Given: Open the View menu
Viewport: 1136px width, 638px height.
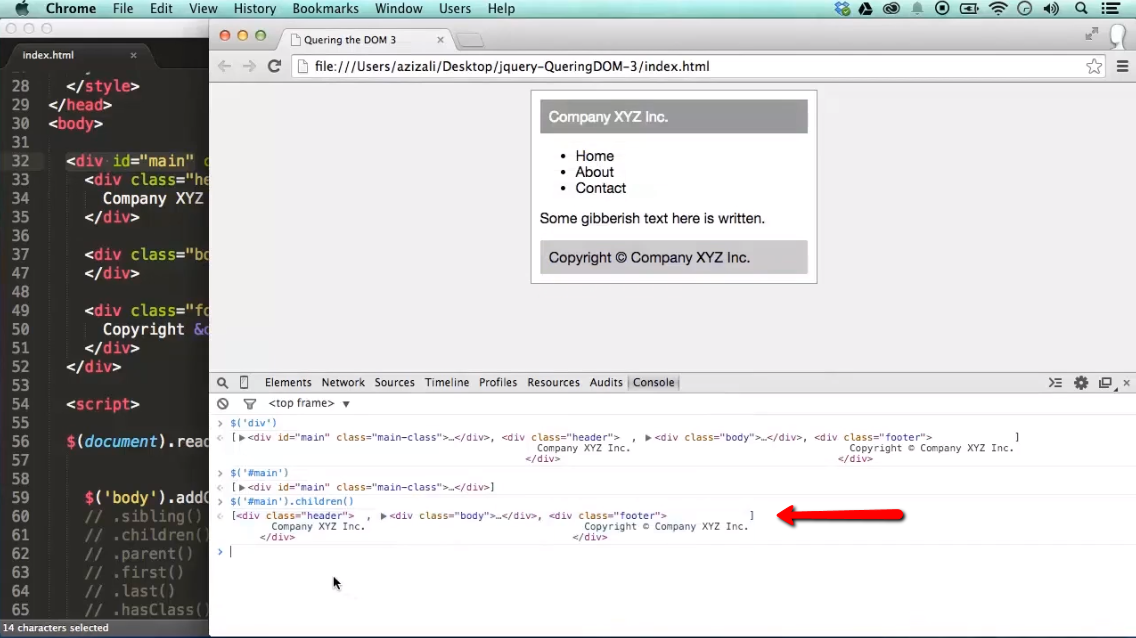Looking at the screenshot, I should point(203,9).
